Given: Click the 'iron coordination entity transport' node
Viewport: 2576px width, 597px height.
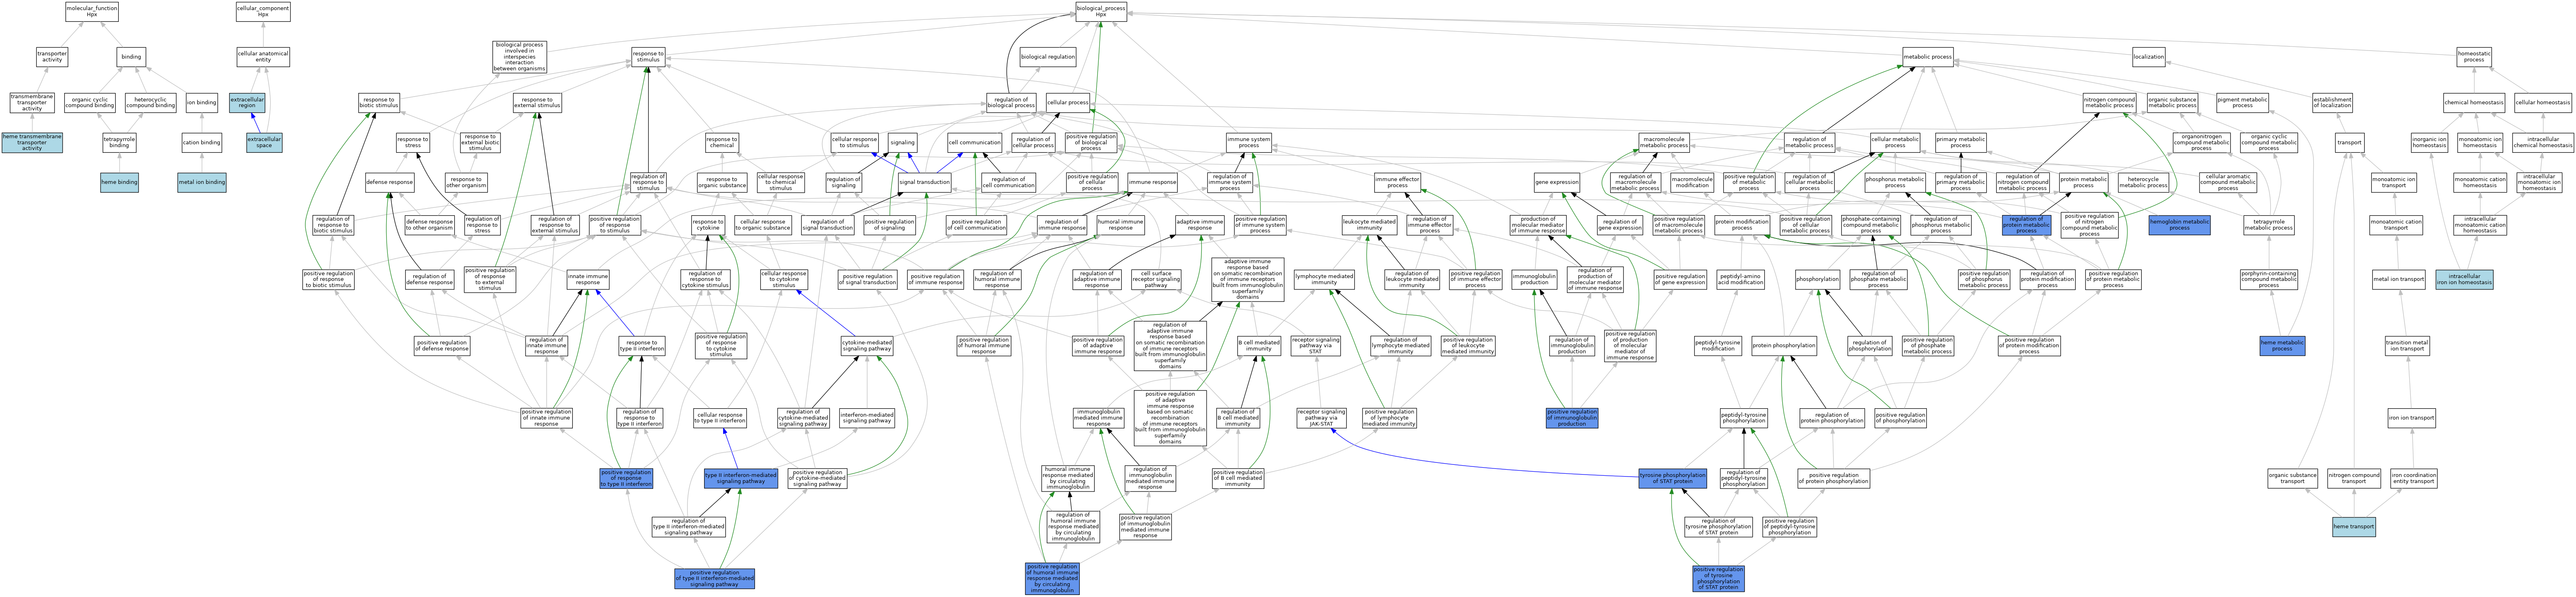Looking at the screenshot, I should tap(2414, 478).
